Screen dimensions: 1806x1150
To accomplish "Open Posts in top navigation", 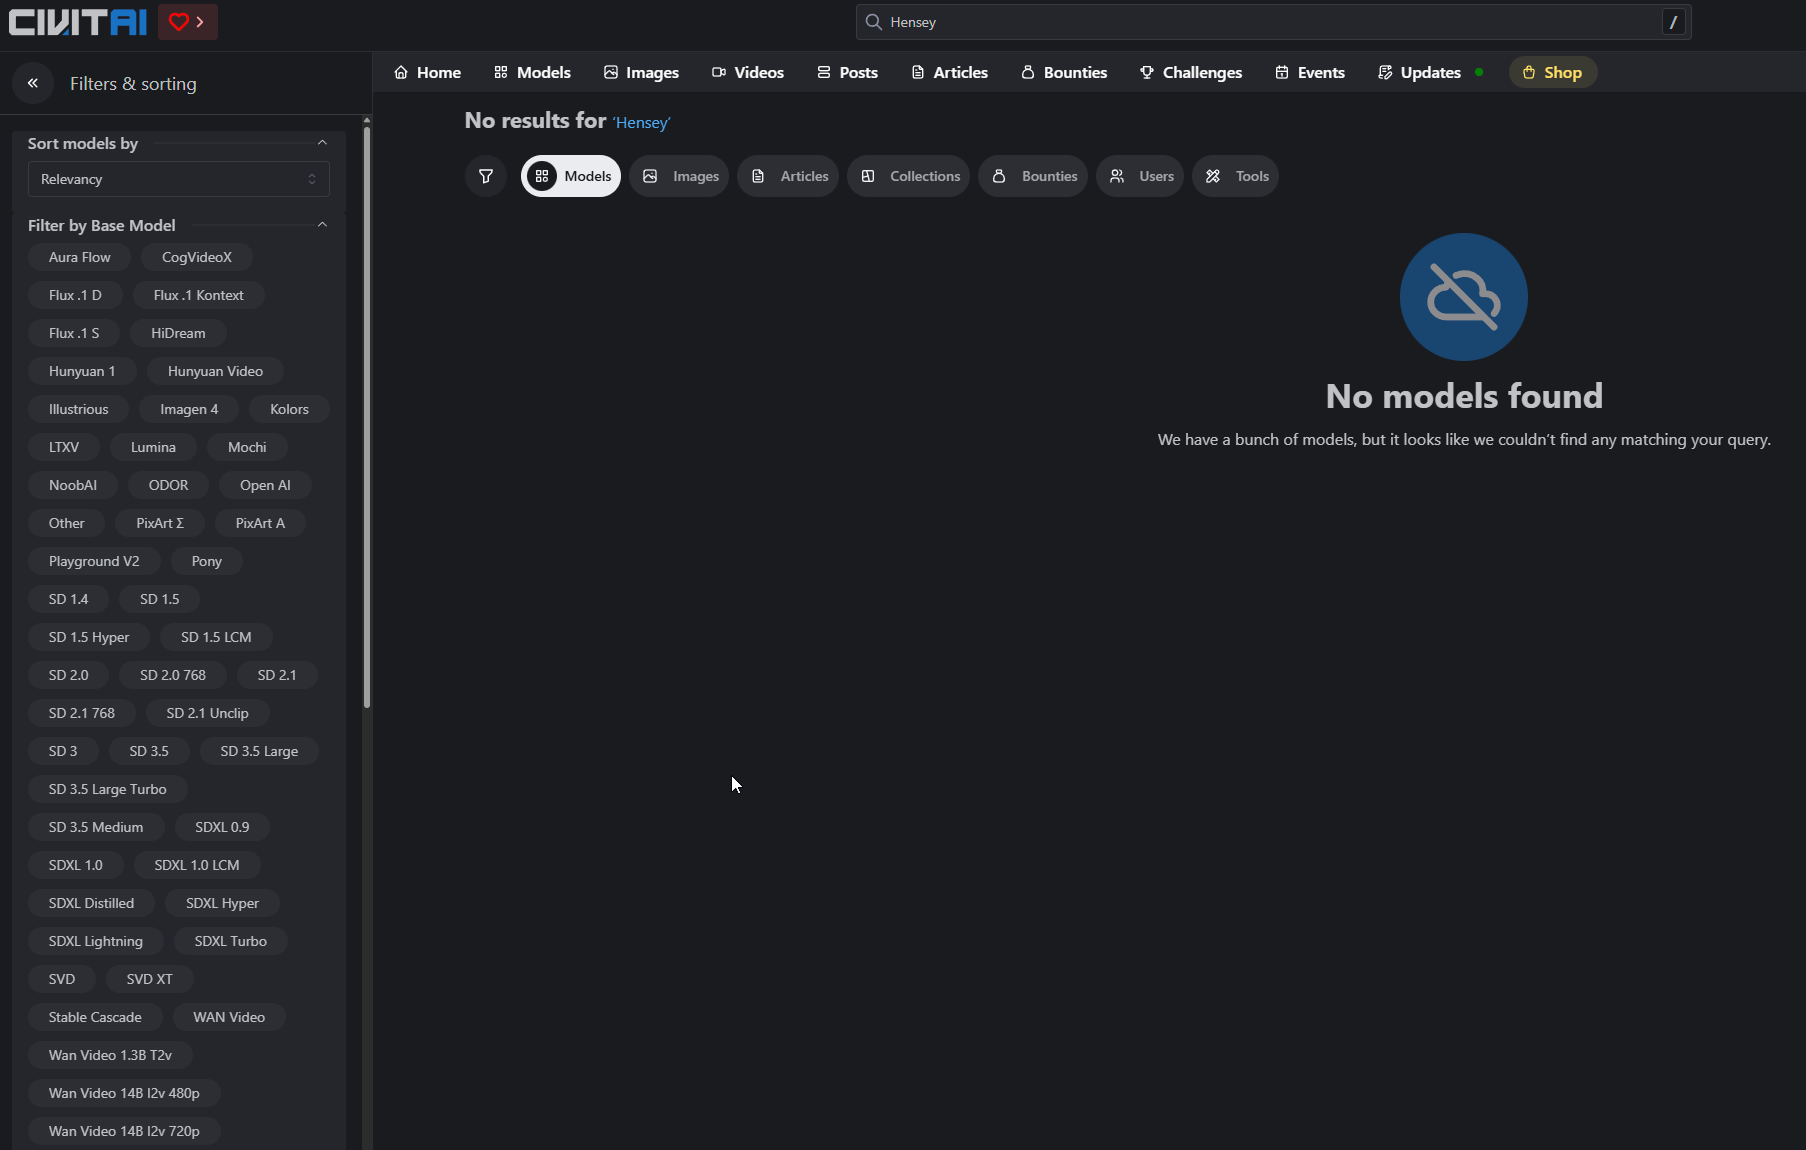I will click(x=847, y=72).
